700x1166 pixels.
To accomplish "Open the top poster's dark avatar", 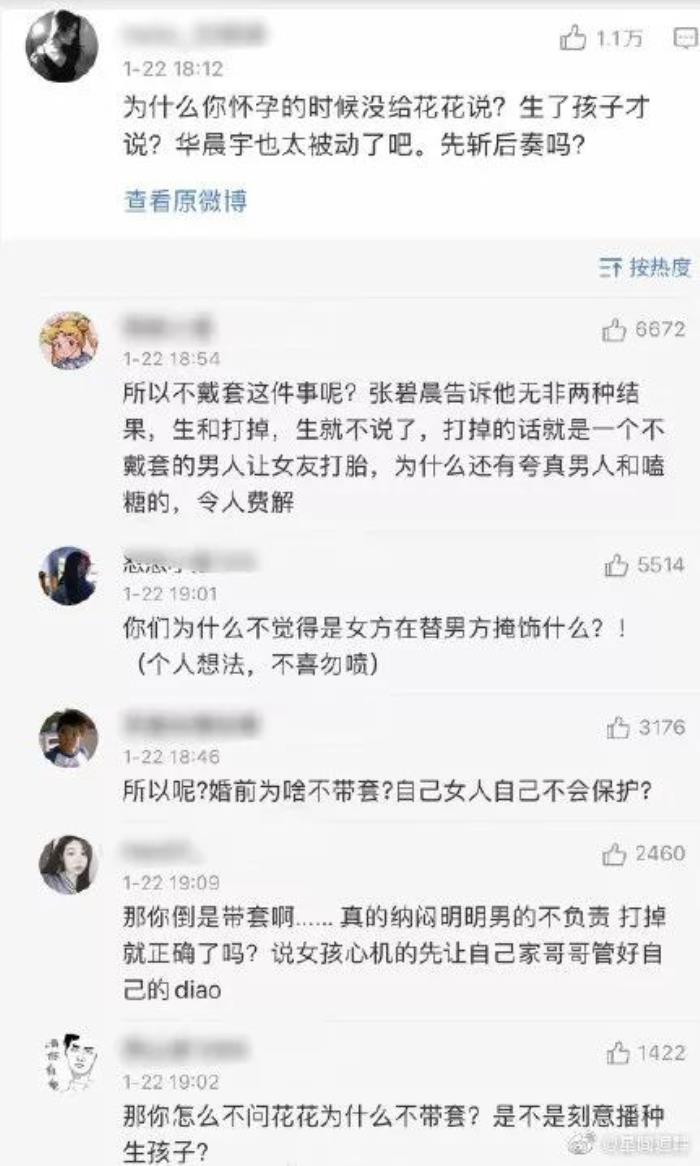I will [x=62, y=46].
